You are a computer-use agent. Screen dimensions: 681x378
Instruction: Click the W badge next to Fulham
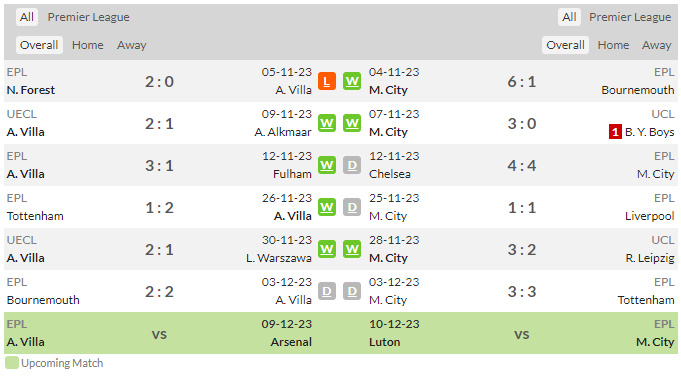[327, 165]
